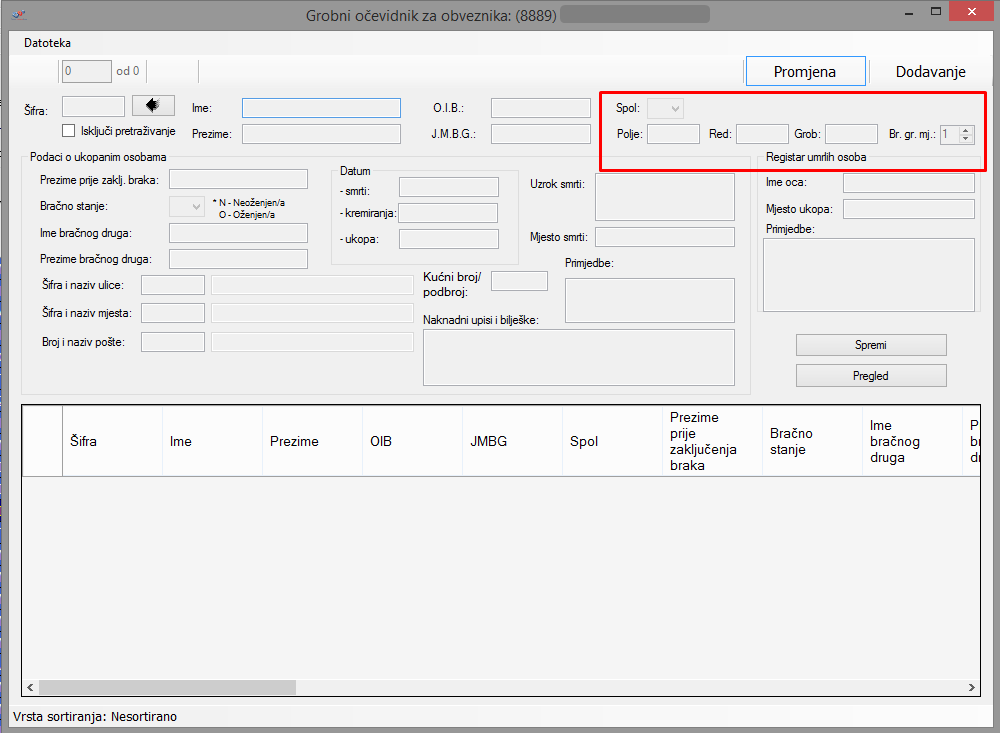
Task: Select the O.I.B. input field
Action: (x=540, y=108)
